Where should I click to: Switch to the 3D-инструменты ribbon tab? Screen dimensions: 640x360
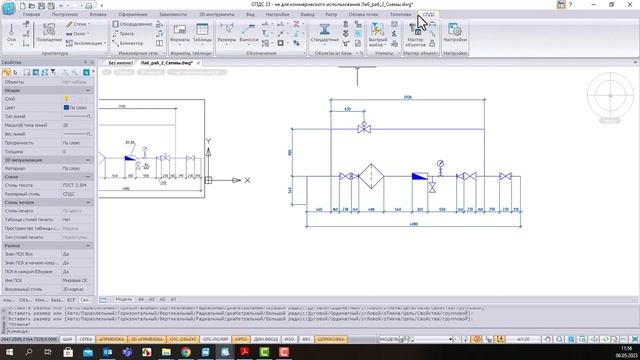point(217,14)
